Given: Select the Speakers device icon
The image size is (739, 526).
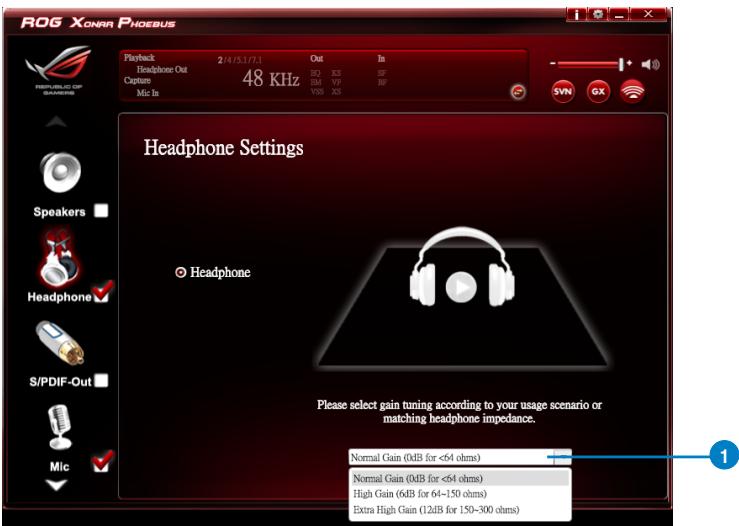Looking at the screenshot, I should tap(60, 173).
